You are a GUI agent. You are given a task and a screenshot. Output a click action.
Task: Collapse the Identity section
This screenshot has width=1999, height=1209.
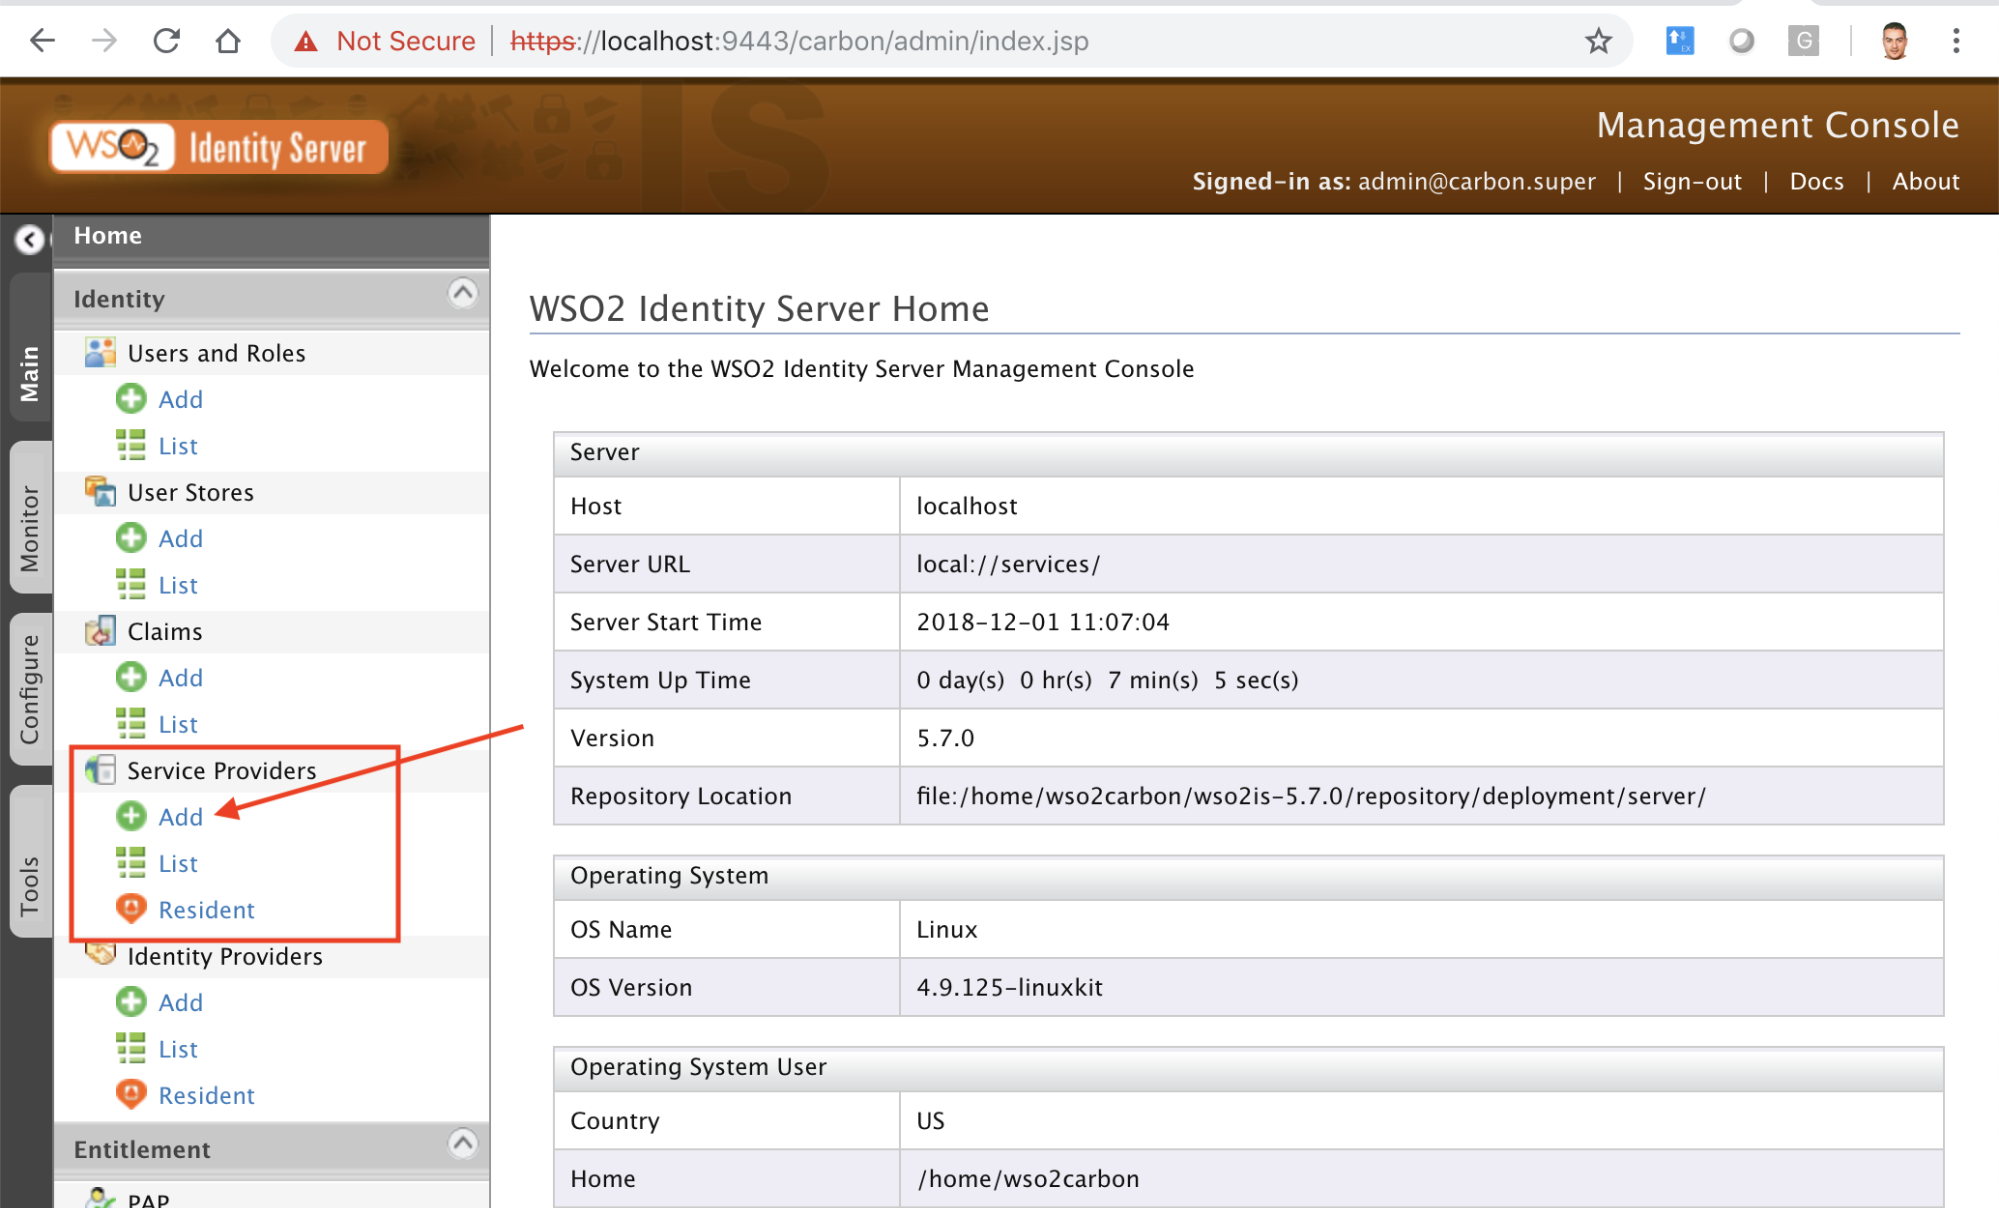(463, 293)
